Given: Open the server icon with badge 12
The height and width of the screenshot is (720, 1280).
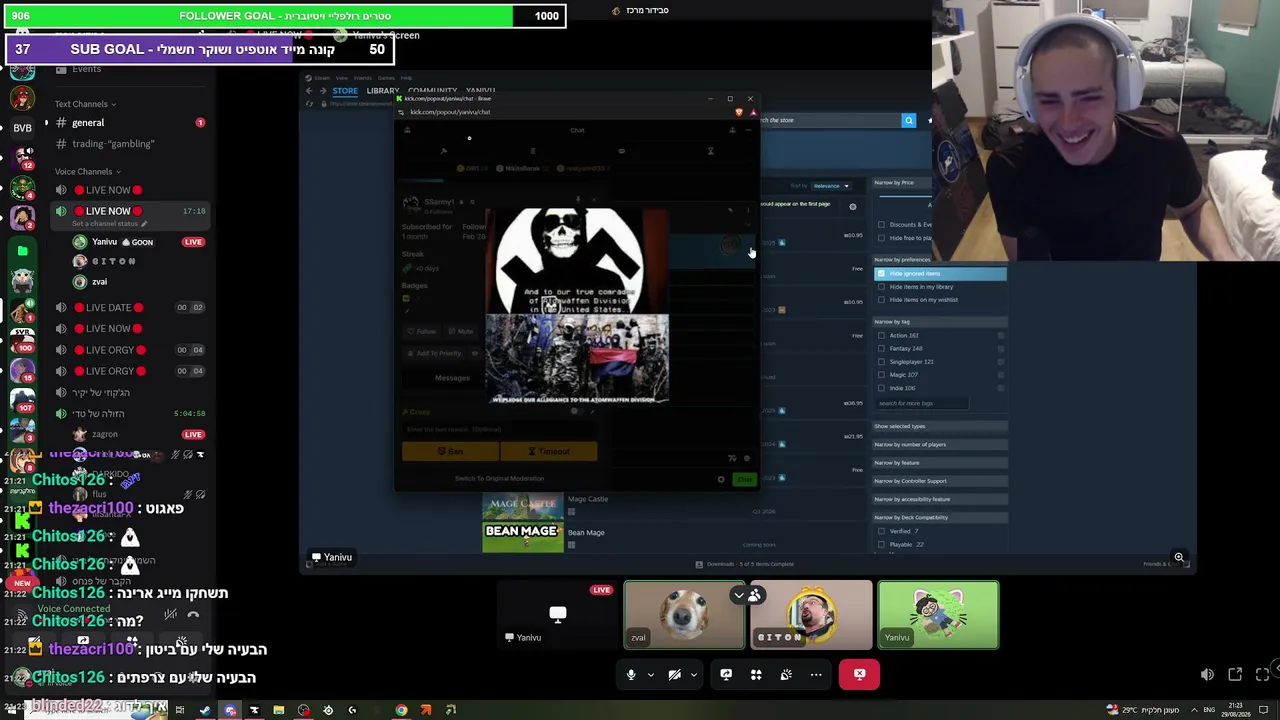Looking at the screenshot, I should (x=22, y=157).
